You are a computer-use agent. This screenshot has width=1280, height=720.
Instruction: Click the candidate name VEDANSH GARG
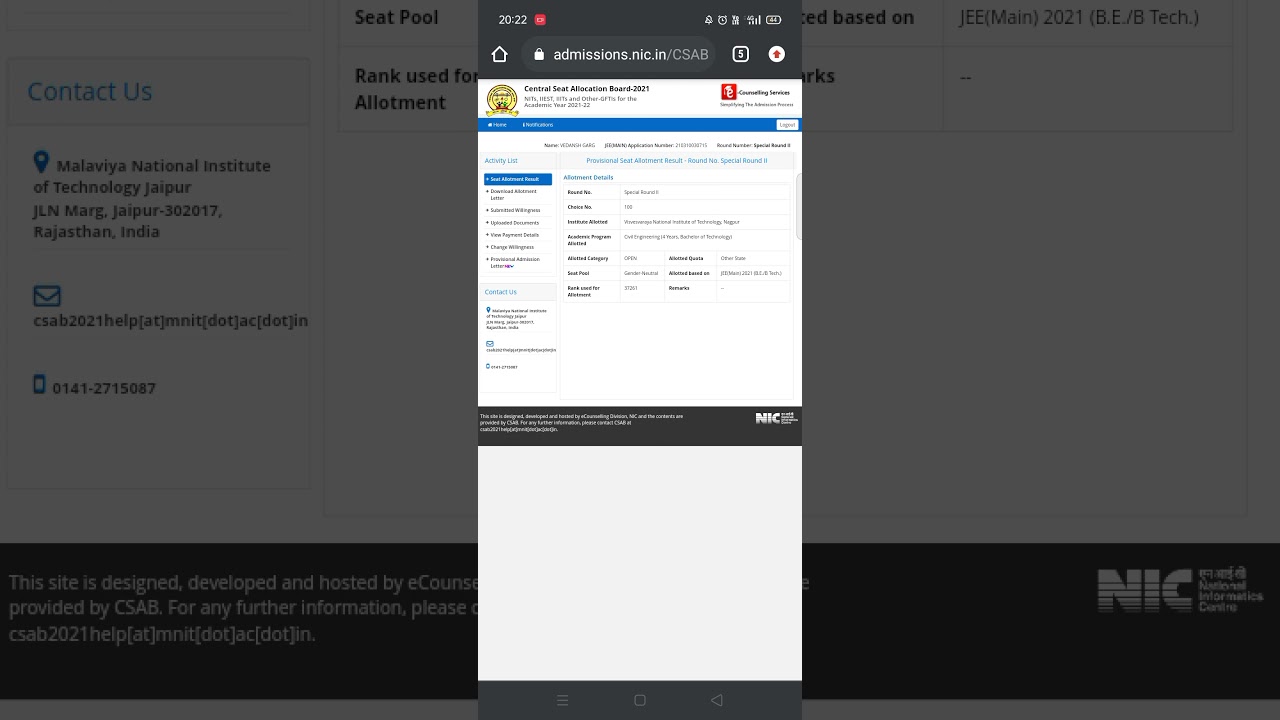[x=577, y=146]
